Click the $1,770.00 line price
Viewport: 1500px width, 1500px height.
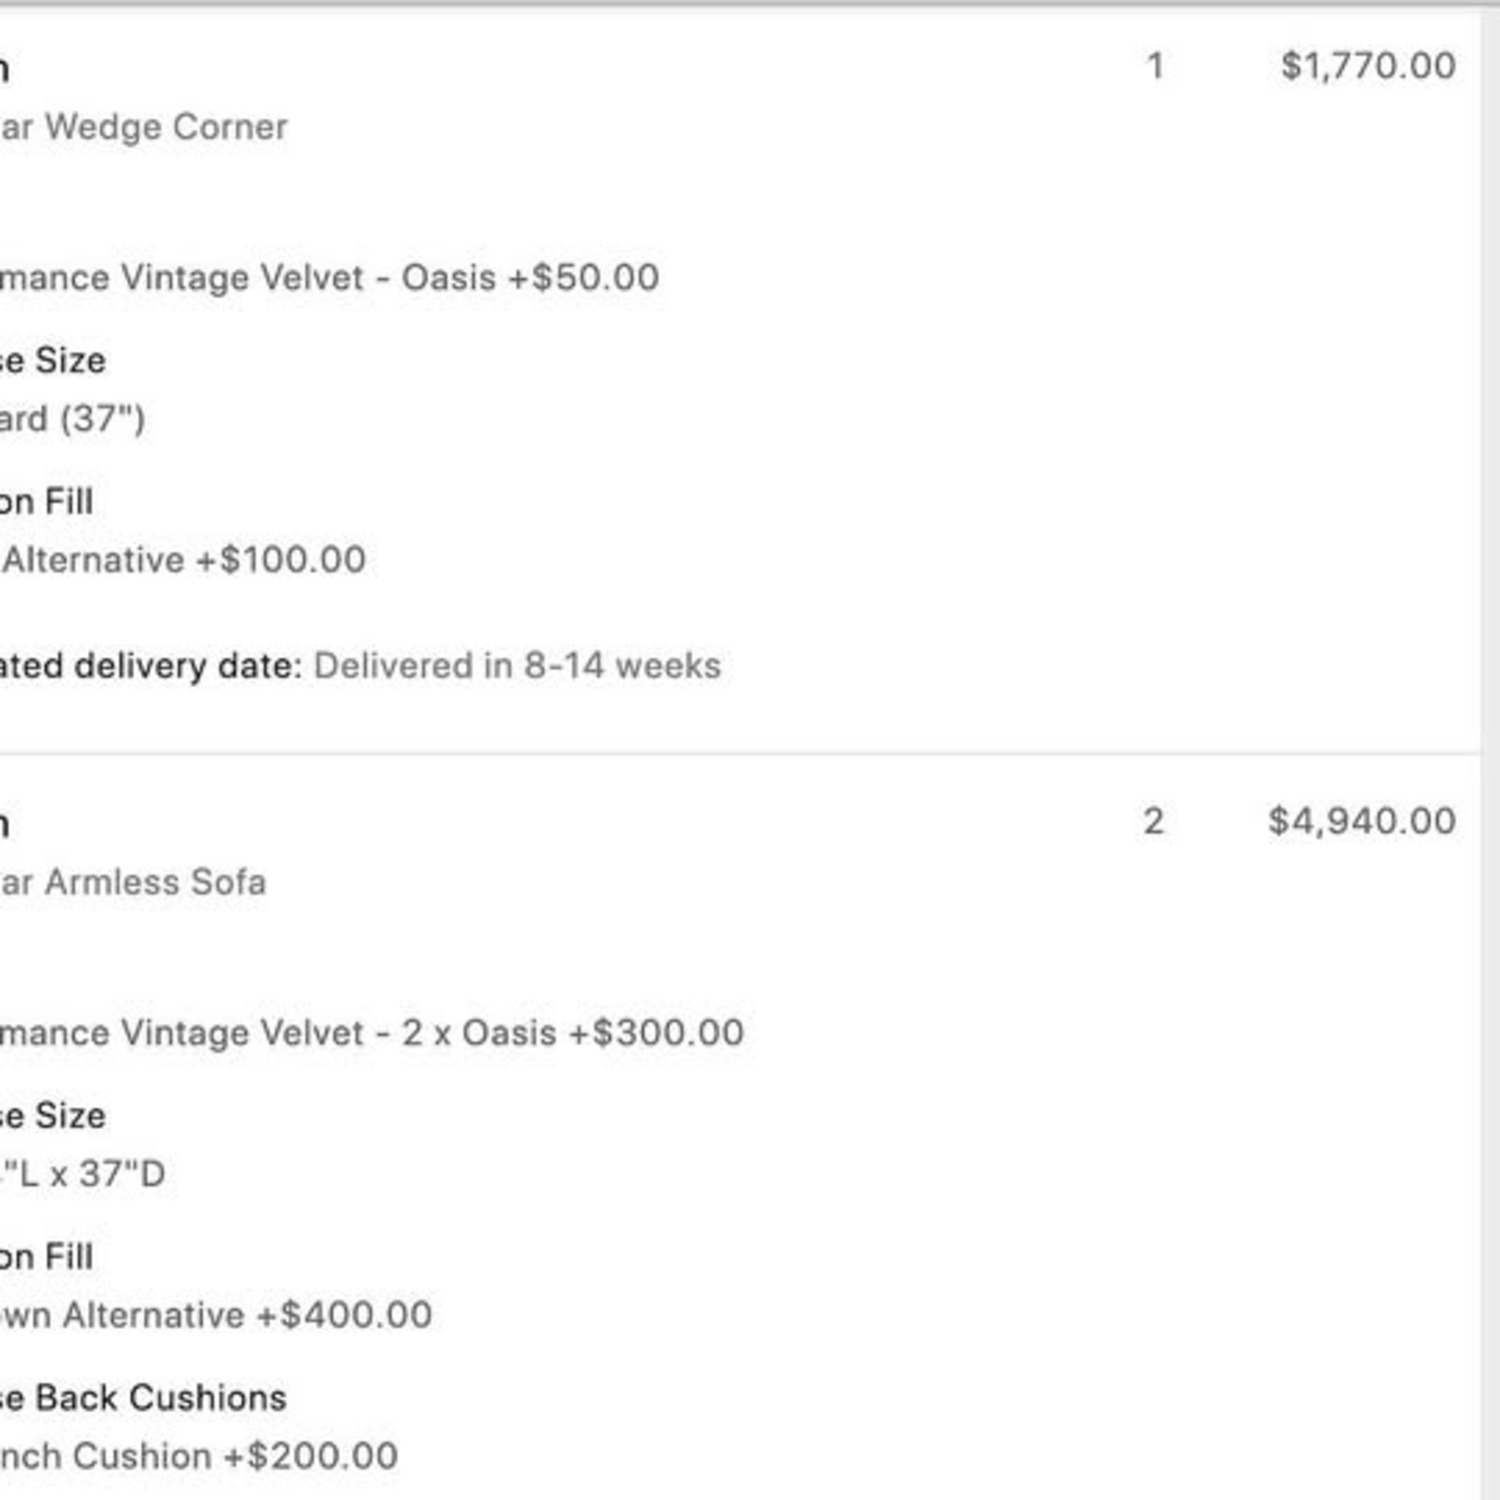click(x=1368, y=66)
